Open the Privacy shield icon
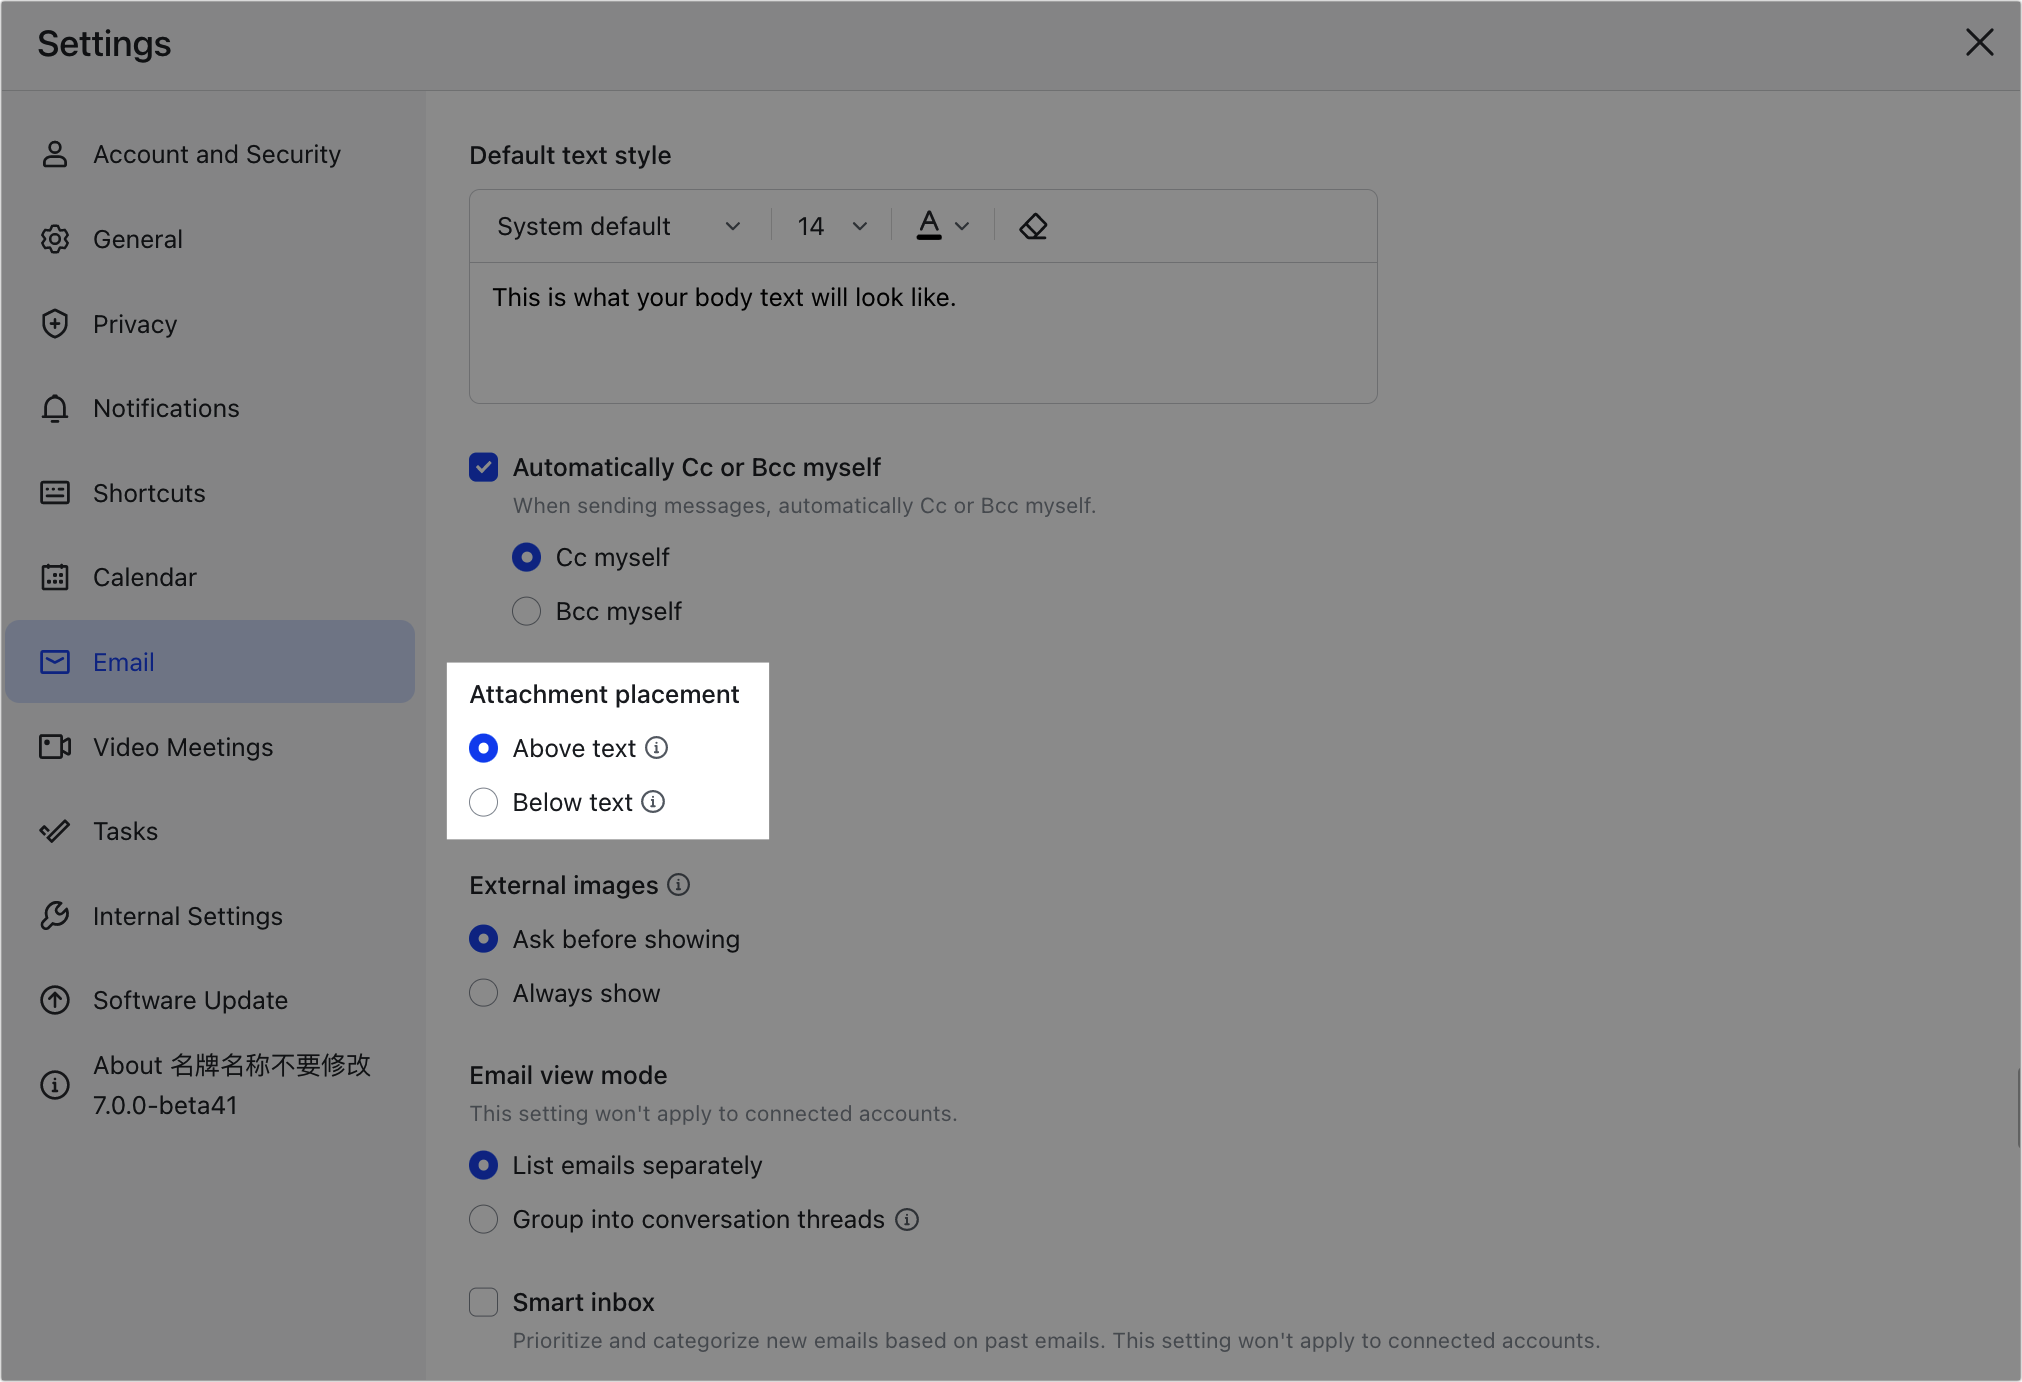 click(55, 323)
